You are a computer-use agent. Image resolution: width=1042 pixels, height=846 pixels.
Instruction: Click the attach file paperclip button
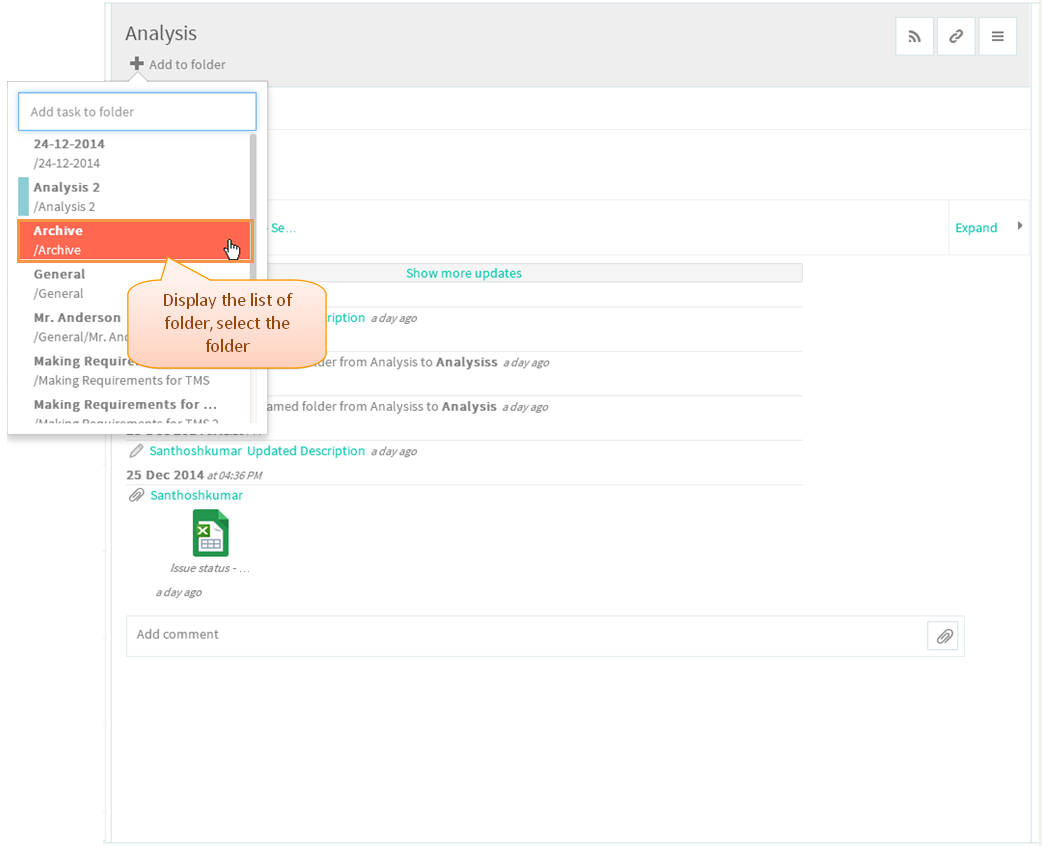point(944,637)
